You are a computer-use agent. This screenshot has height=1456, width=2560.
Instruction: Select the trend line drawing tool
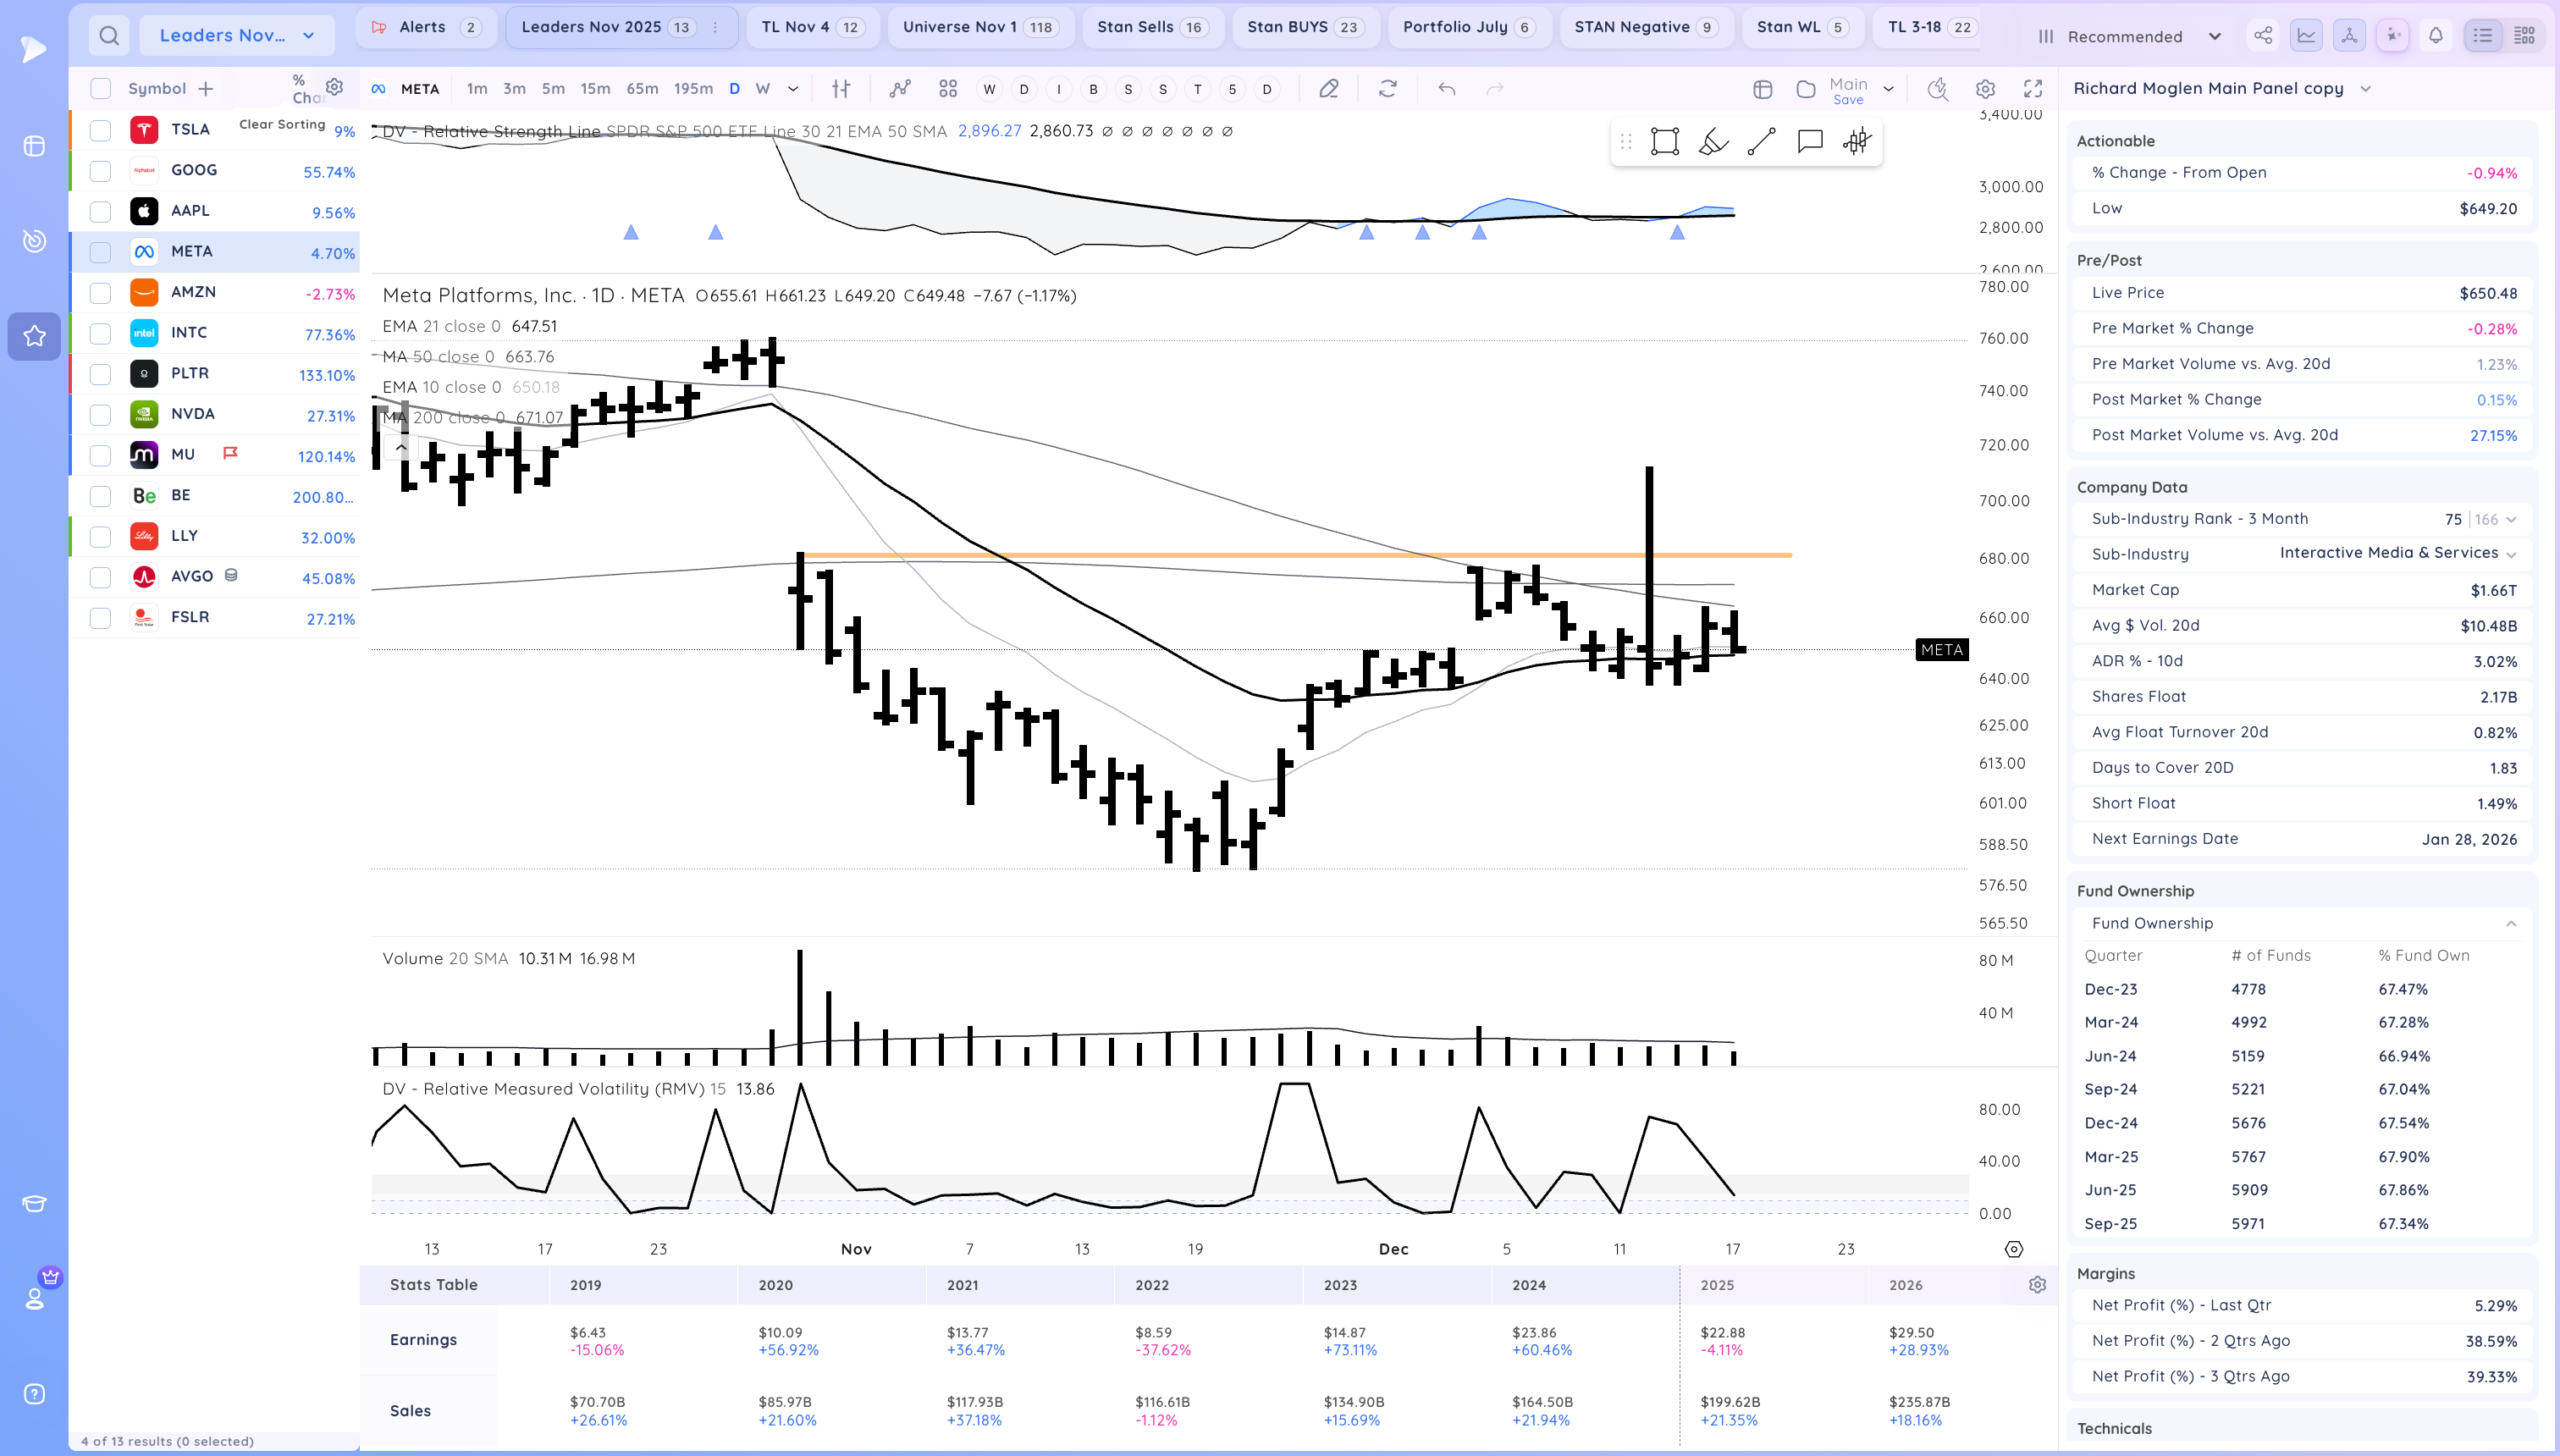coord(1761,142)
